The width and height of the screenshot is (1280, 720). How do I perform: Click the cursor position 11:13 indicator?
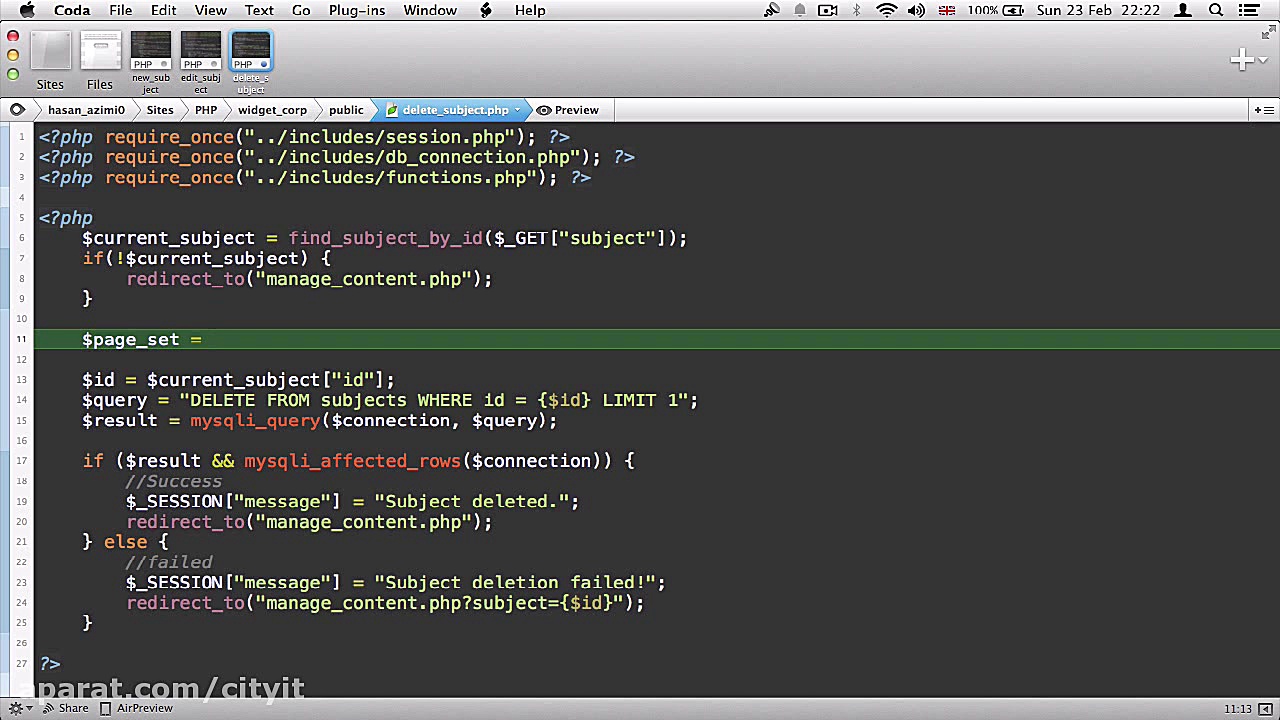point(1237,709)
